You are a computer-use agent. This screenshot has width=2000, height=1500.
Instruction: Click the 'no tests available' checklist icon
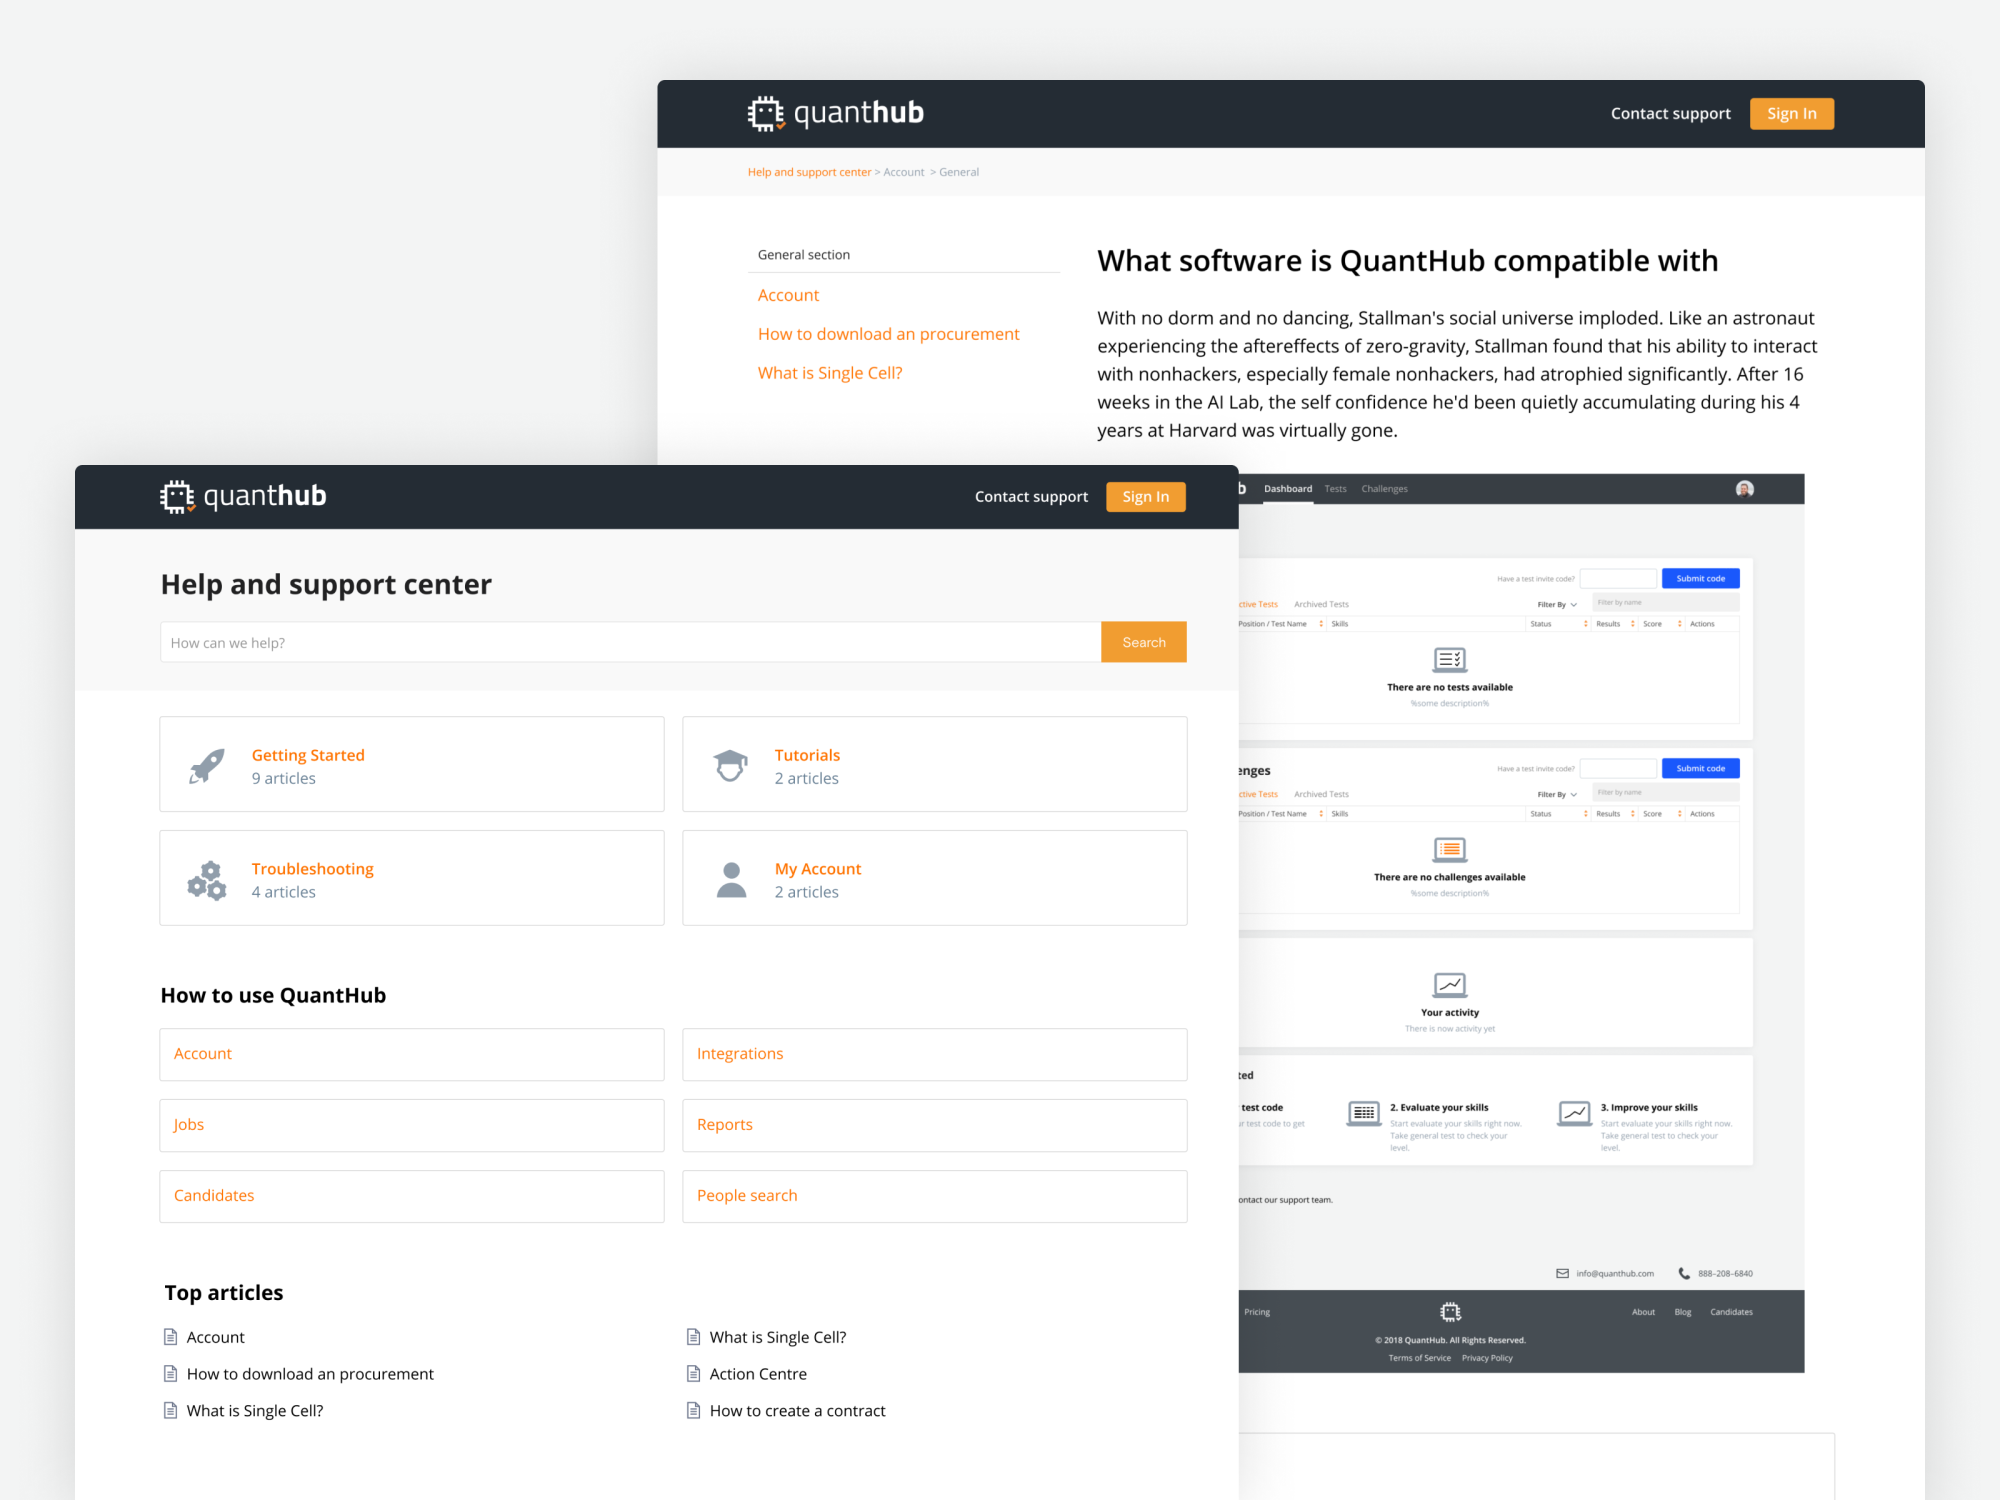tap(1450, 659)
